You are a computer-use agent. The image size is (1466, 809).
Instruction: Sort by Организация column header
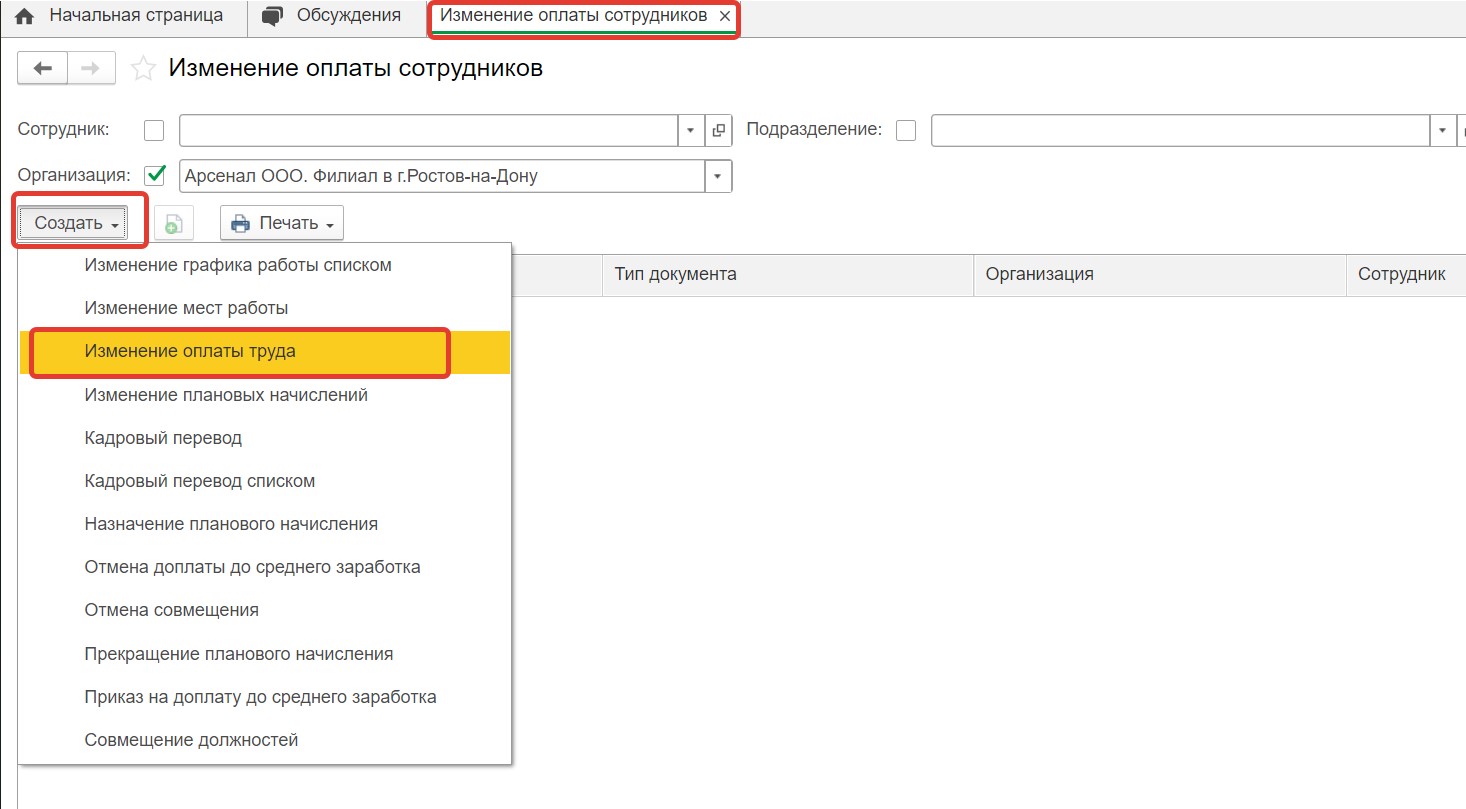point(1160,274)
